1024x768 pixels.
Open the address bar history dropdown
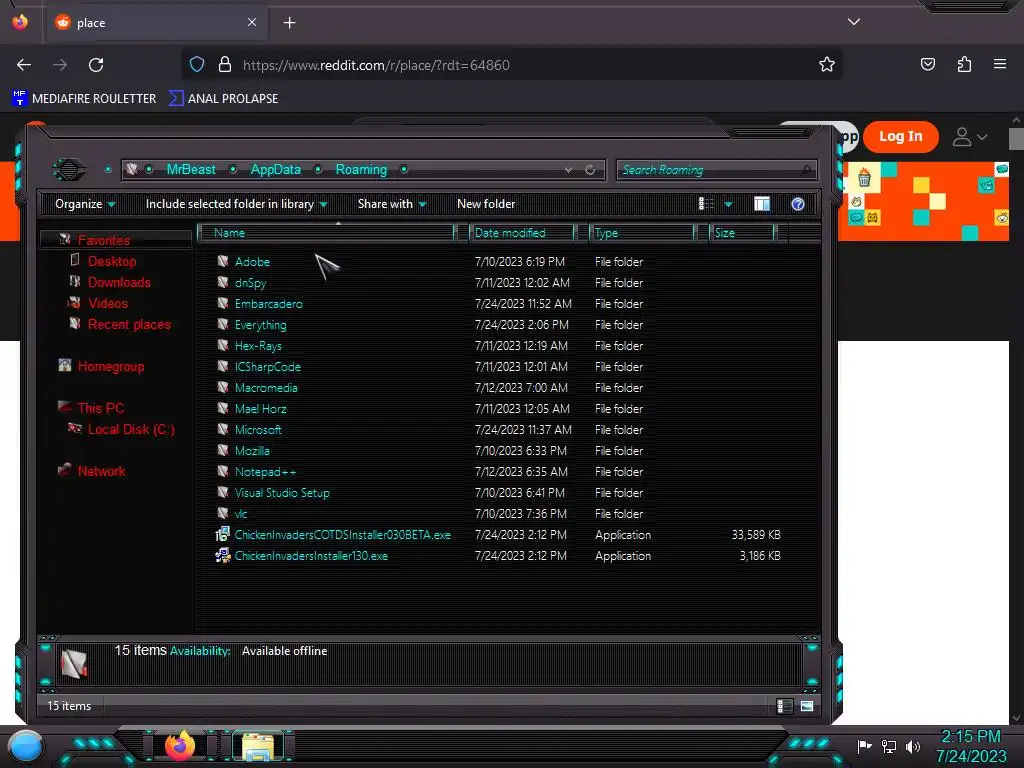coord(568,170)
